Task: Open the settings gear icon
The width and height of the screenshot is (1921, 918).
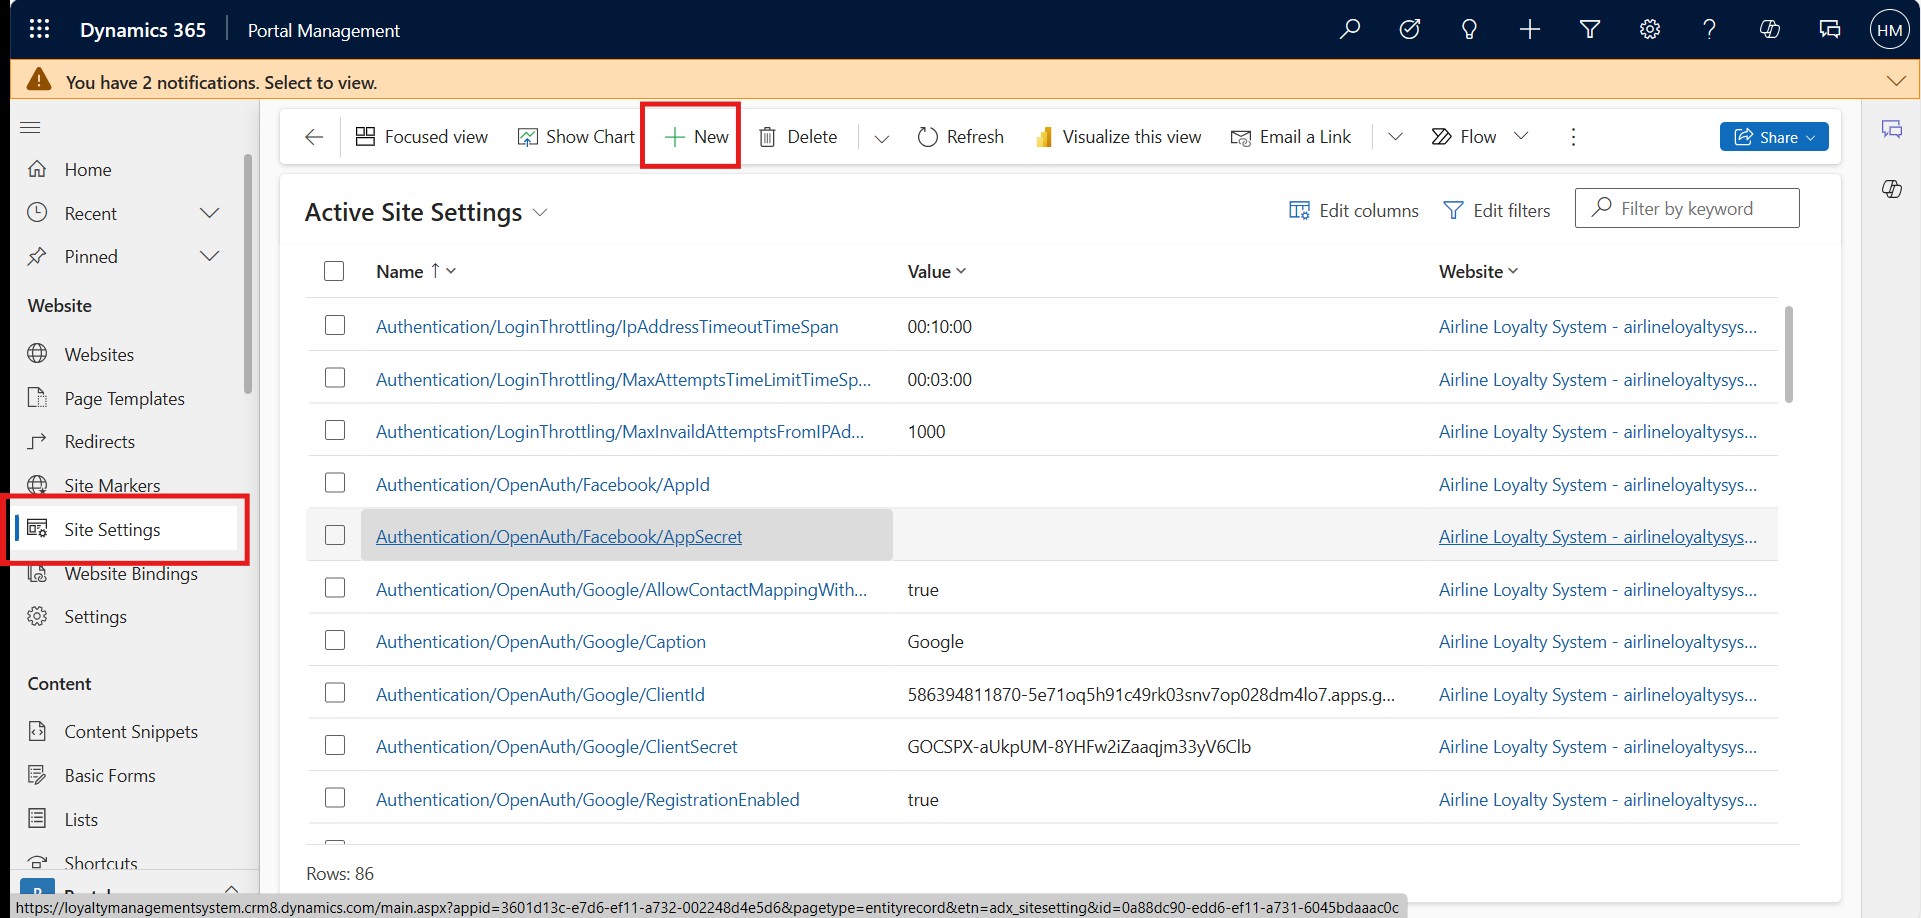Action: [1649, 29]
